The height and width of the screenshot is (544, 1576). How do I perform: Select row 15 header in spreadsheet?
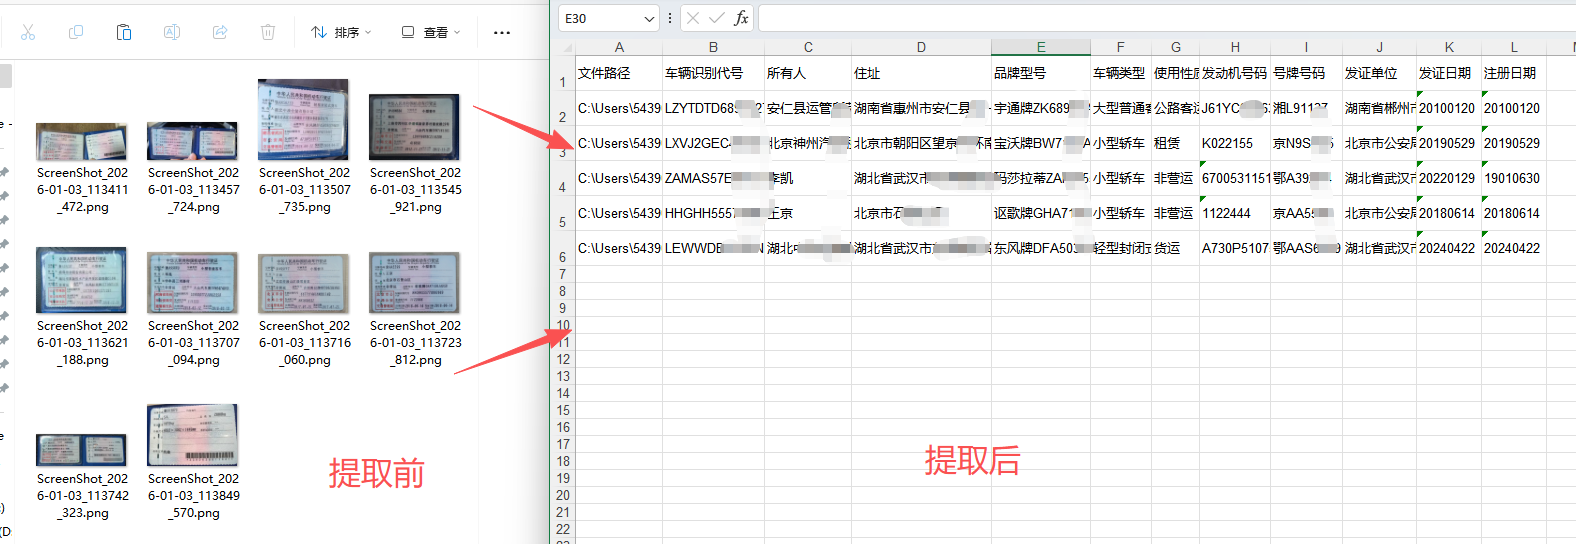[563, 410]
